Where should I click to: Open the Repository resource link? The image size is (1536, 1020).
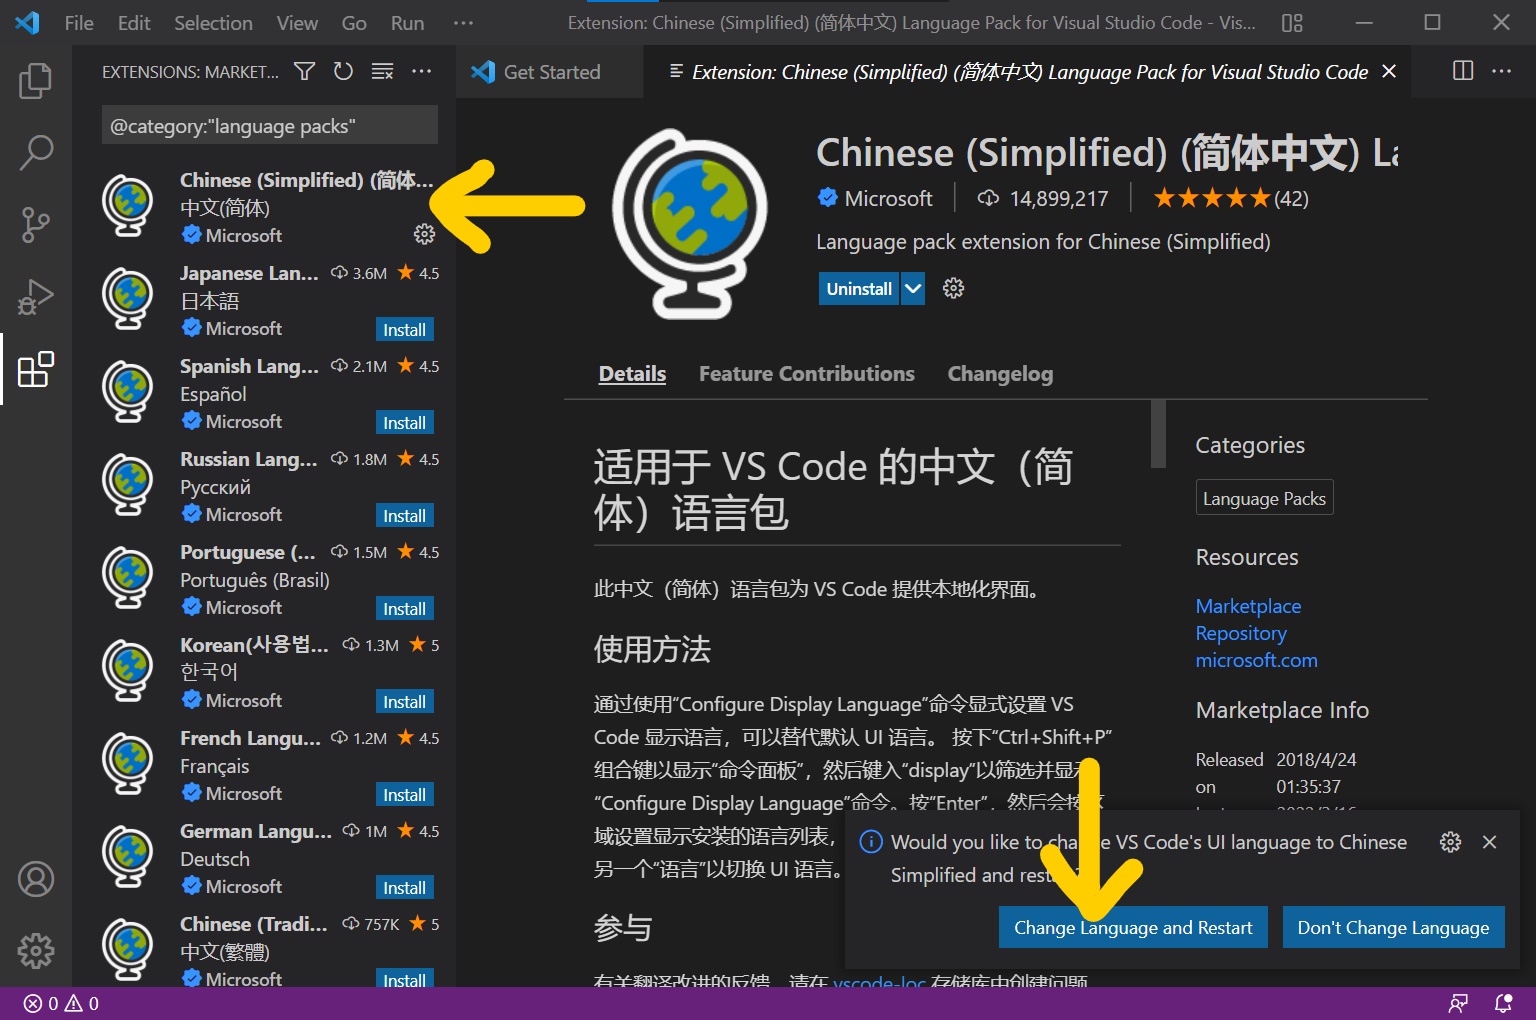(x=1241, y=633)
